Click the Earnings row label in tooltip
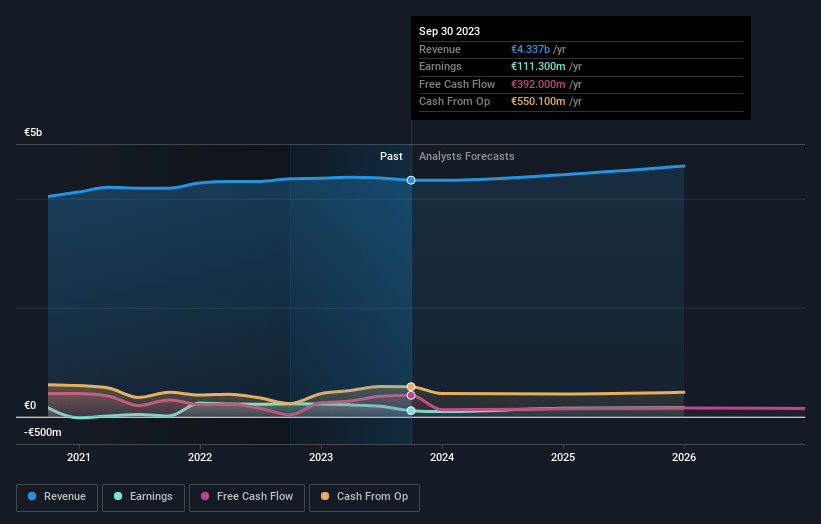 [440, 66]
